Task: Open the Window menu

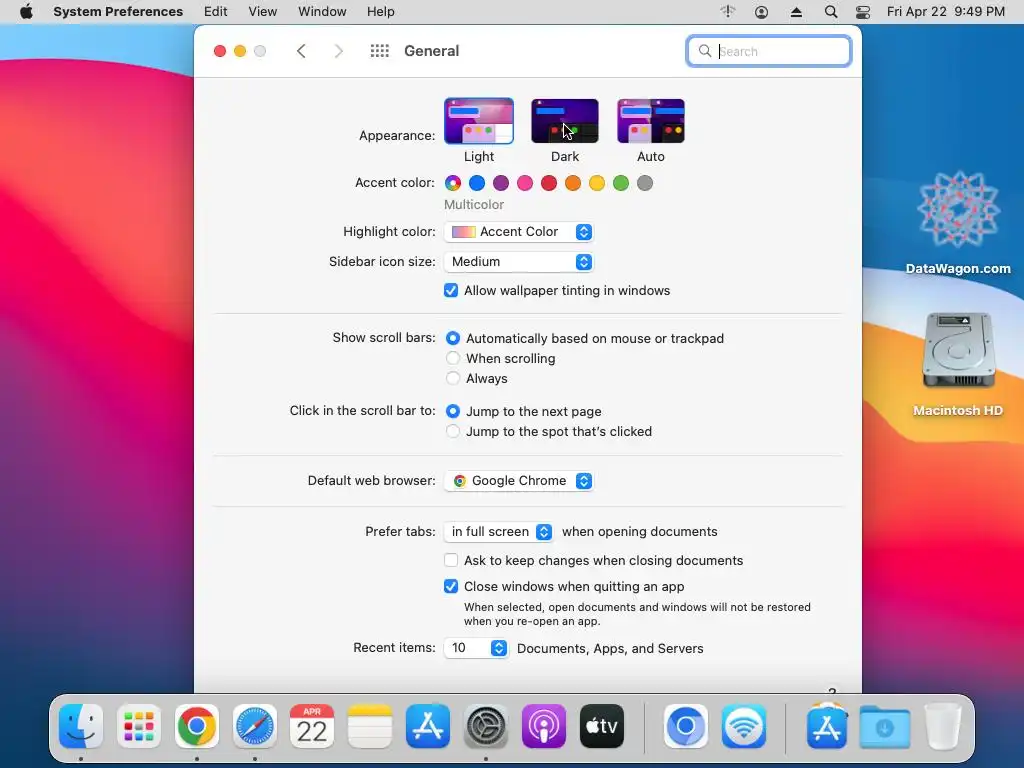Action: coord(322,12)
